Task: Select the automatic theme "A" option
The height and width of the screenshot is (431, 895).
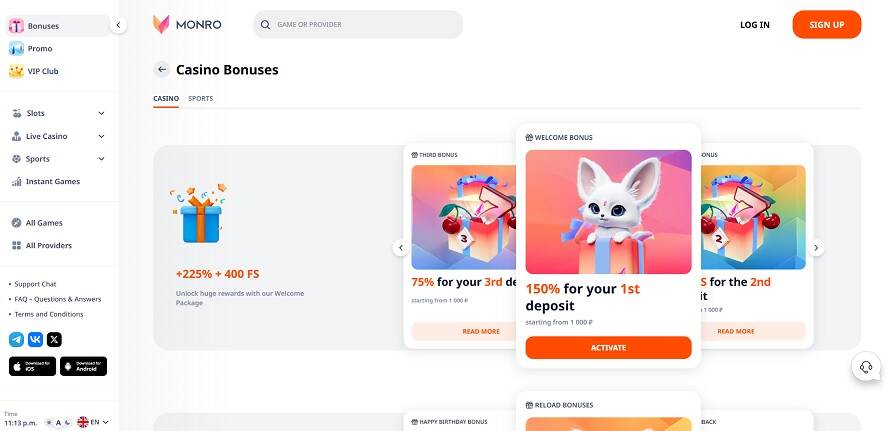Action: click(59, 423)
